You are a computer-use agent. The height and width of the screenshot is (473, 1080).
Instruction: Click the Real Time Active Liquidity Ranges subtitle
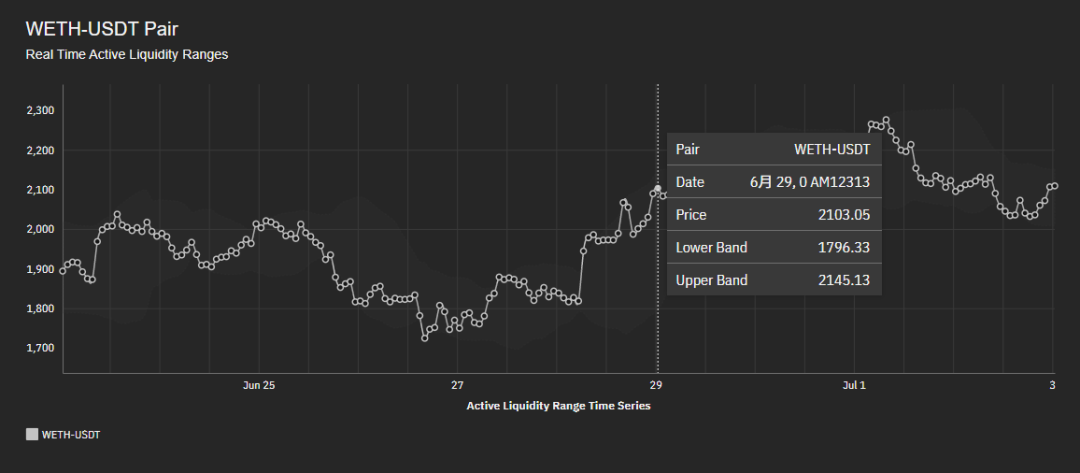(x=127, y=55)
